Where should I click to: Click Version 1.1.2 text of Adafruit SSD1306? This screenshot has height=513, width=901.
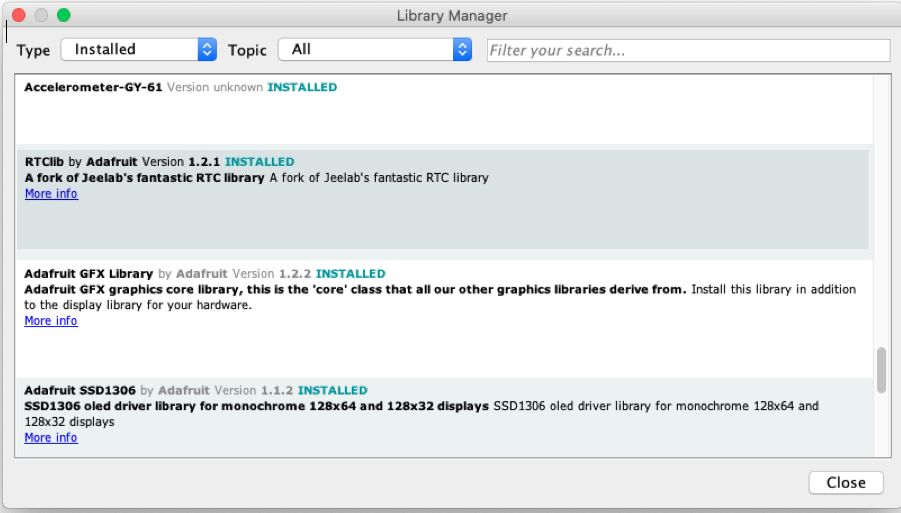253,391
